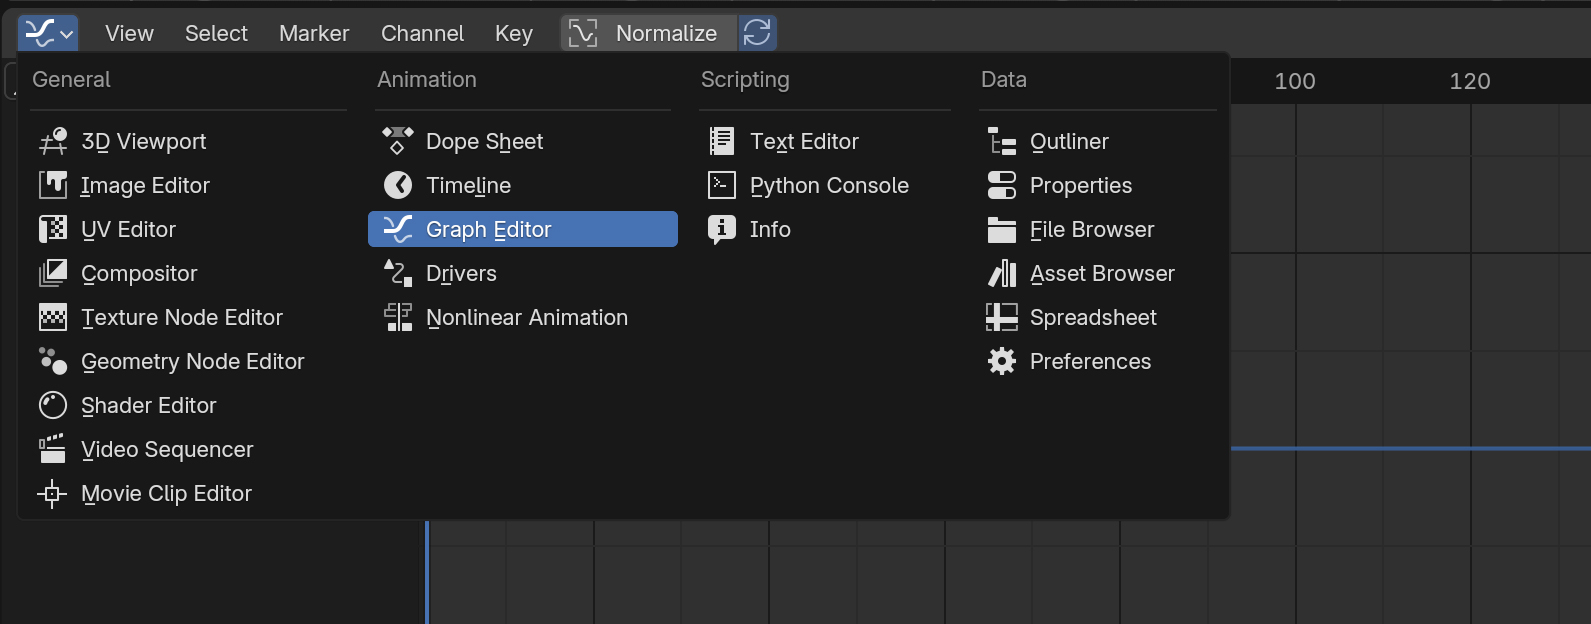Screen dimensions: 1591x624
Task: Click the Text Editor page icon
Action: tap(722, 141)
